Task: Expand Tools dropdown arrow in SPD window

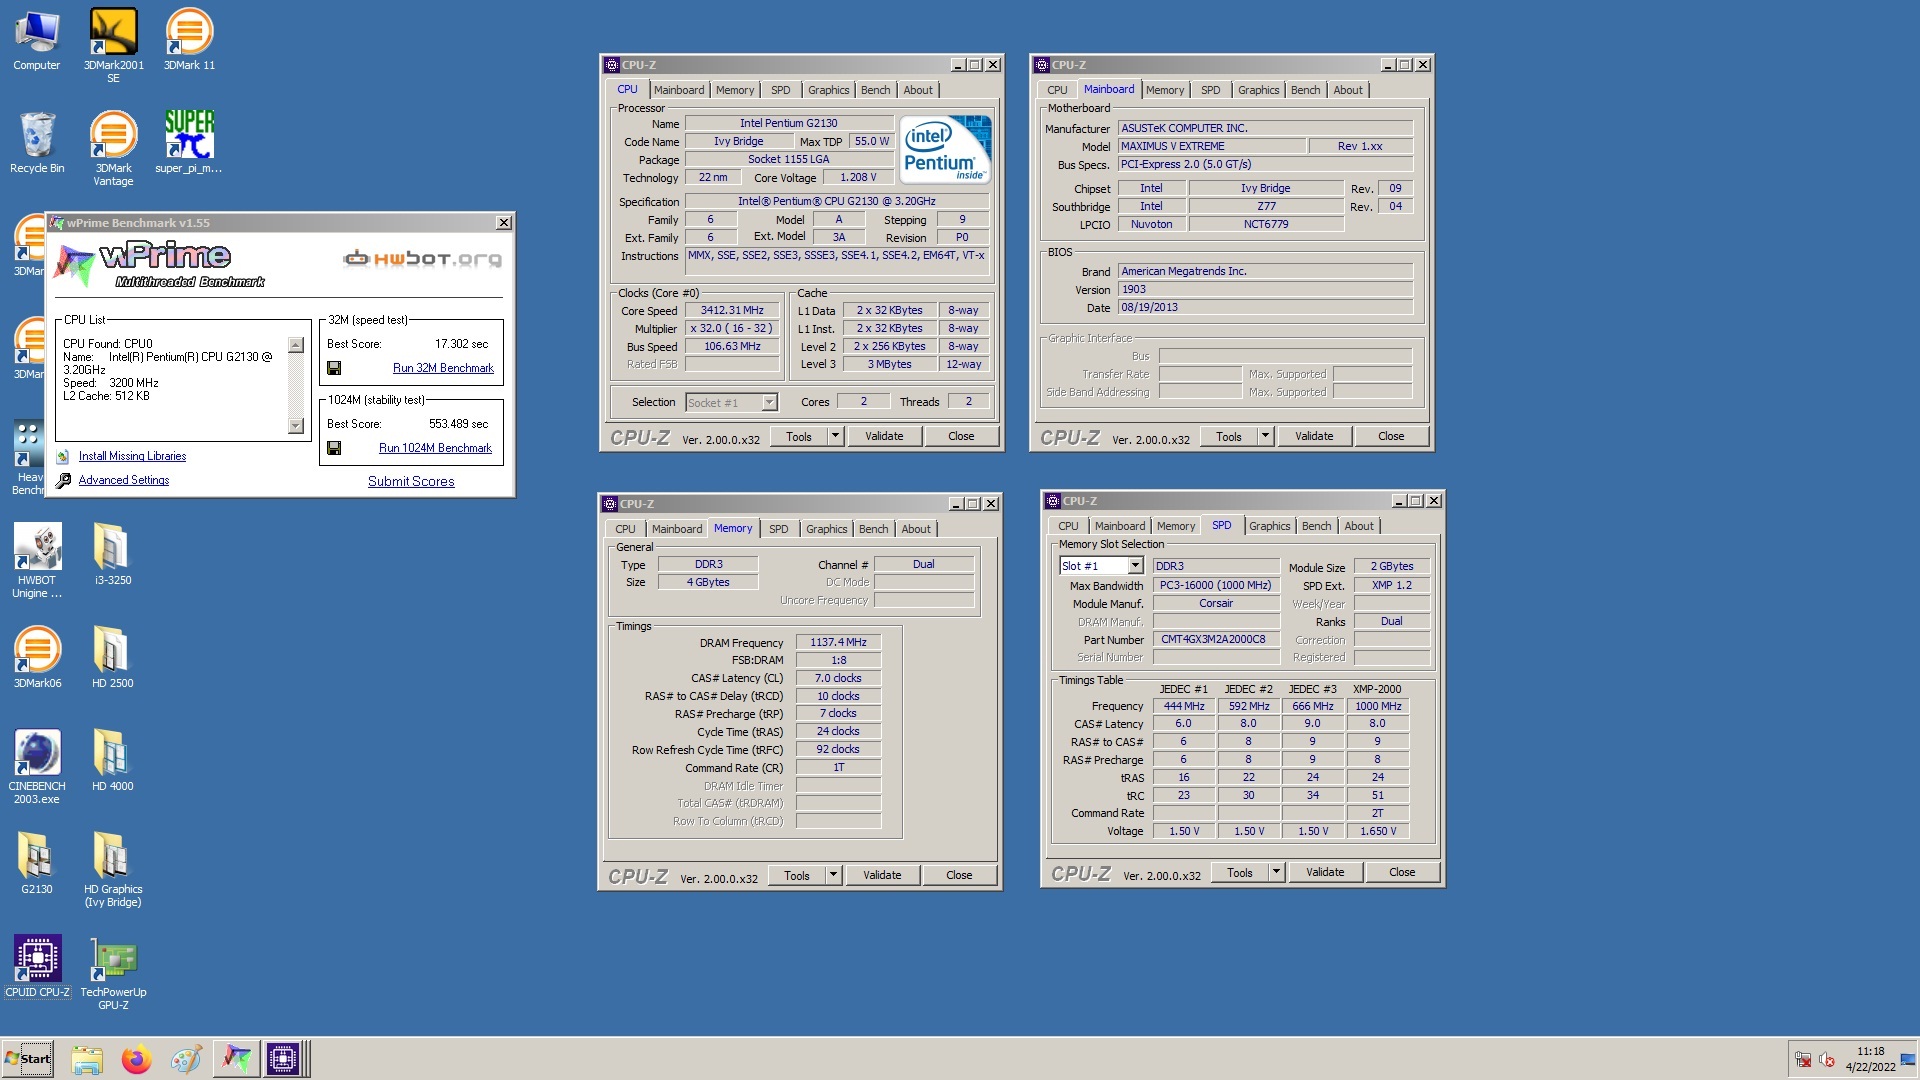Action: tap(1277, 872)
